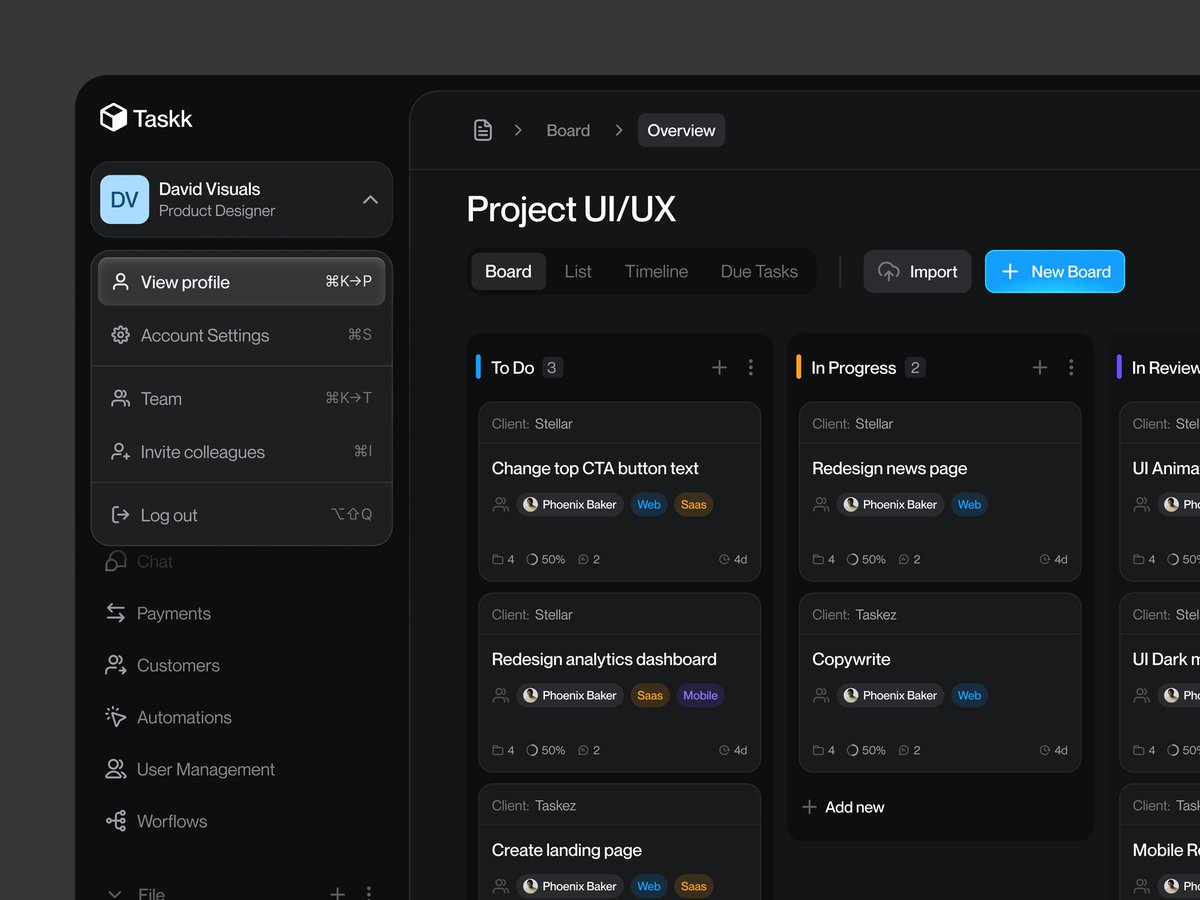Click the blue To Do color marker
The image size is (1200, 900).
pyautogui.click(x=479, y=367)
